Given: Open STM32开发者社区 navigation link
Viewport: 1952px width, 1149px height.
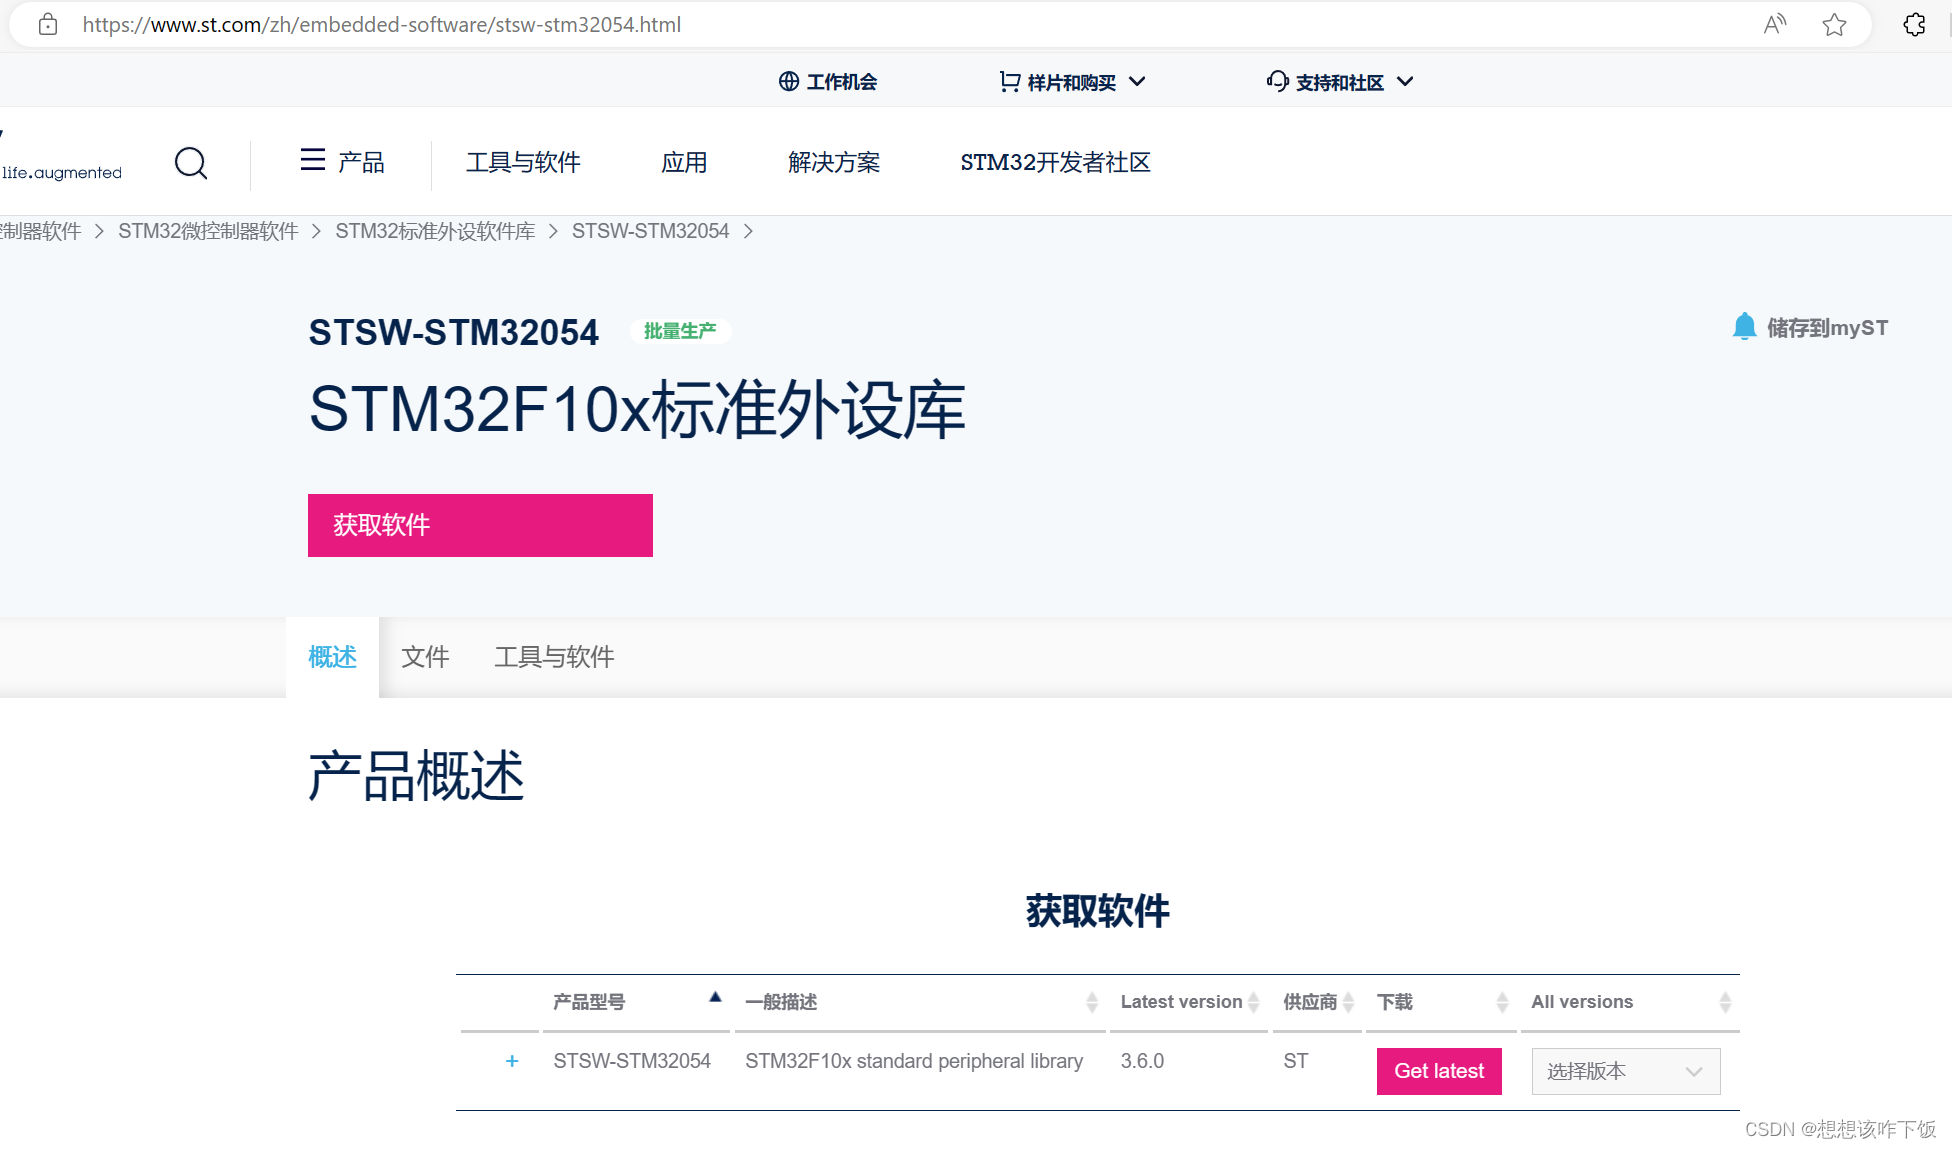Looking at the screenshot, I should tap(1055, 162).
